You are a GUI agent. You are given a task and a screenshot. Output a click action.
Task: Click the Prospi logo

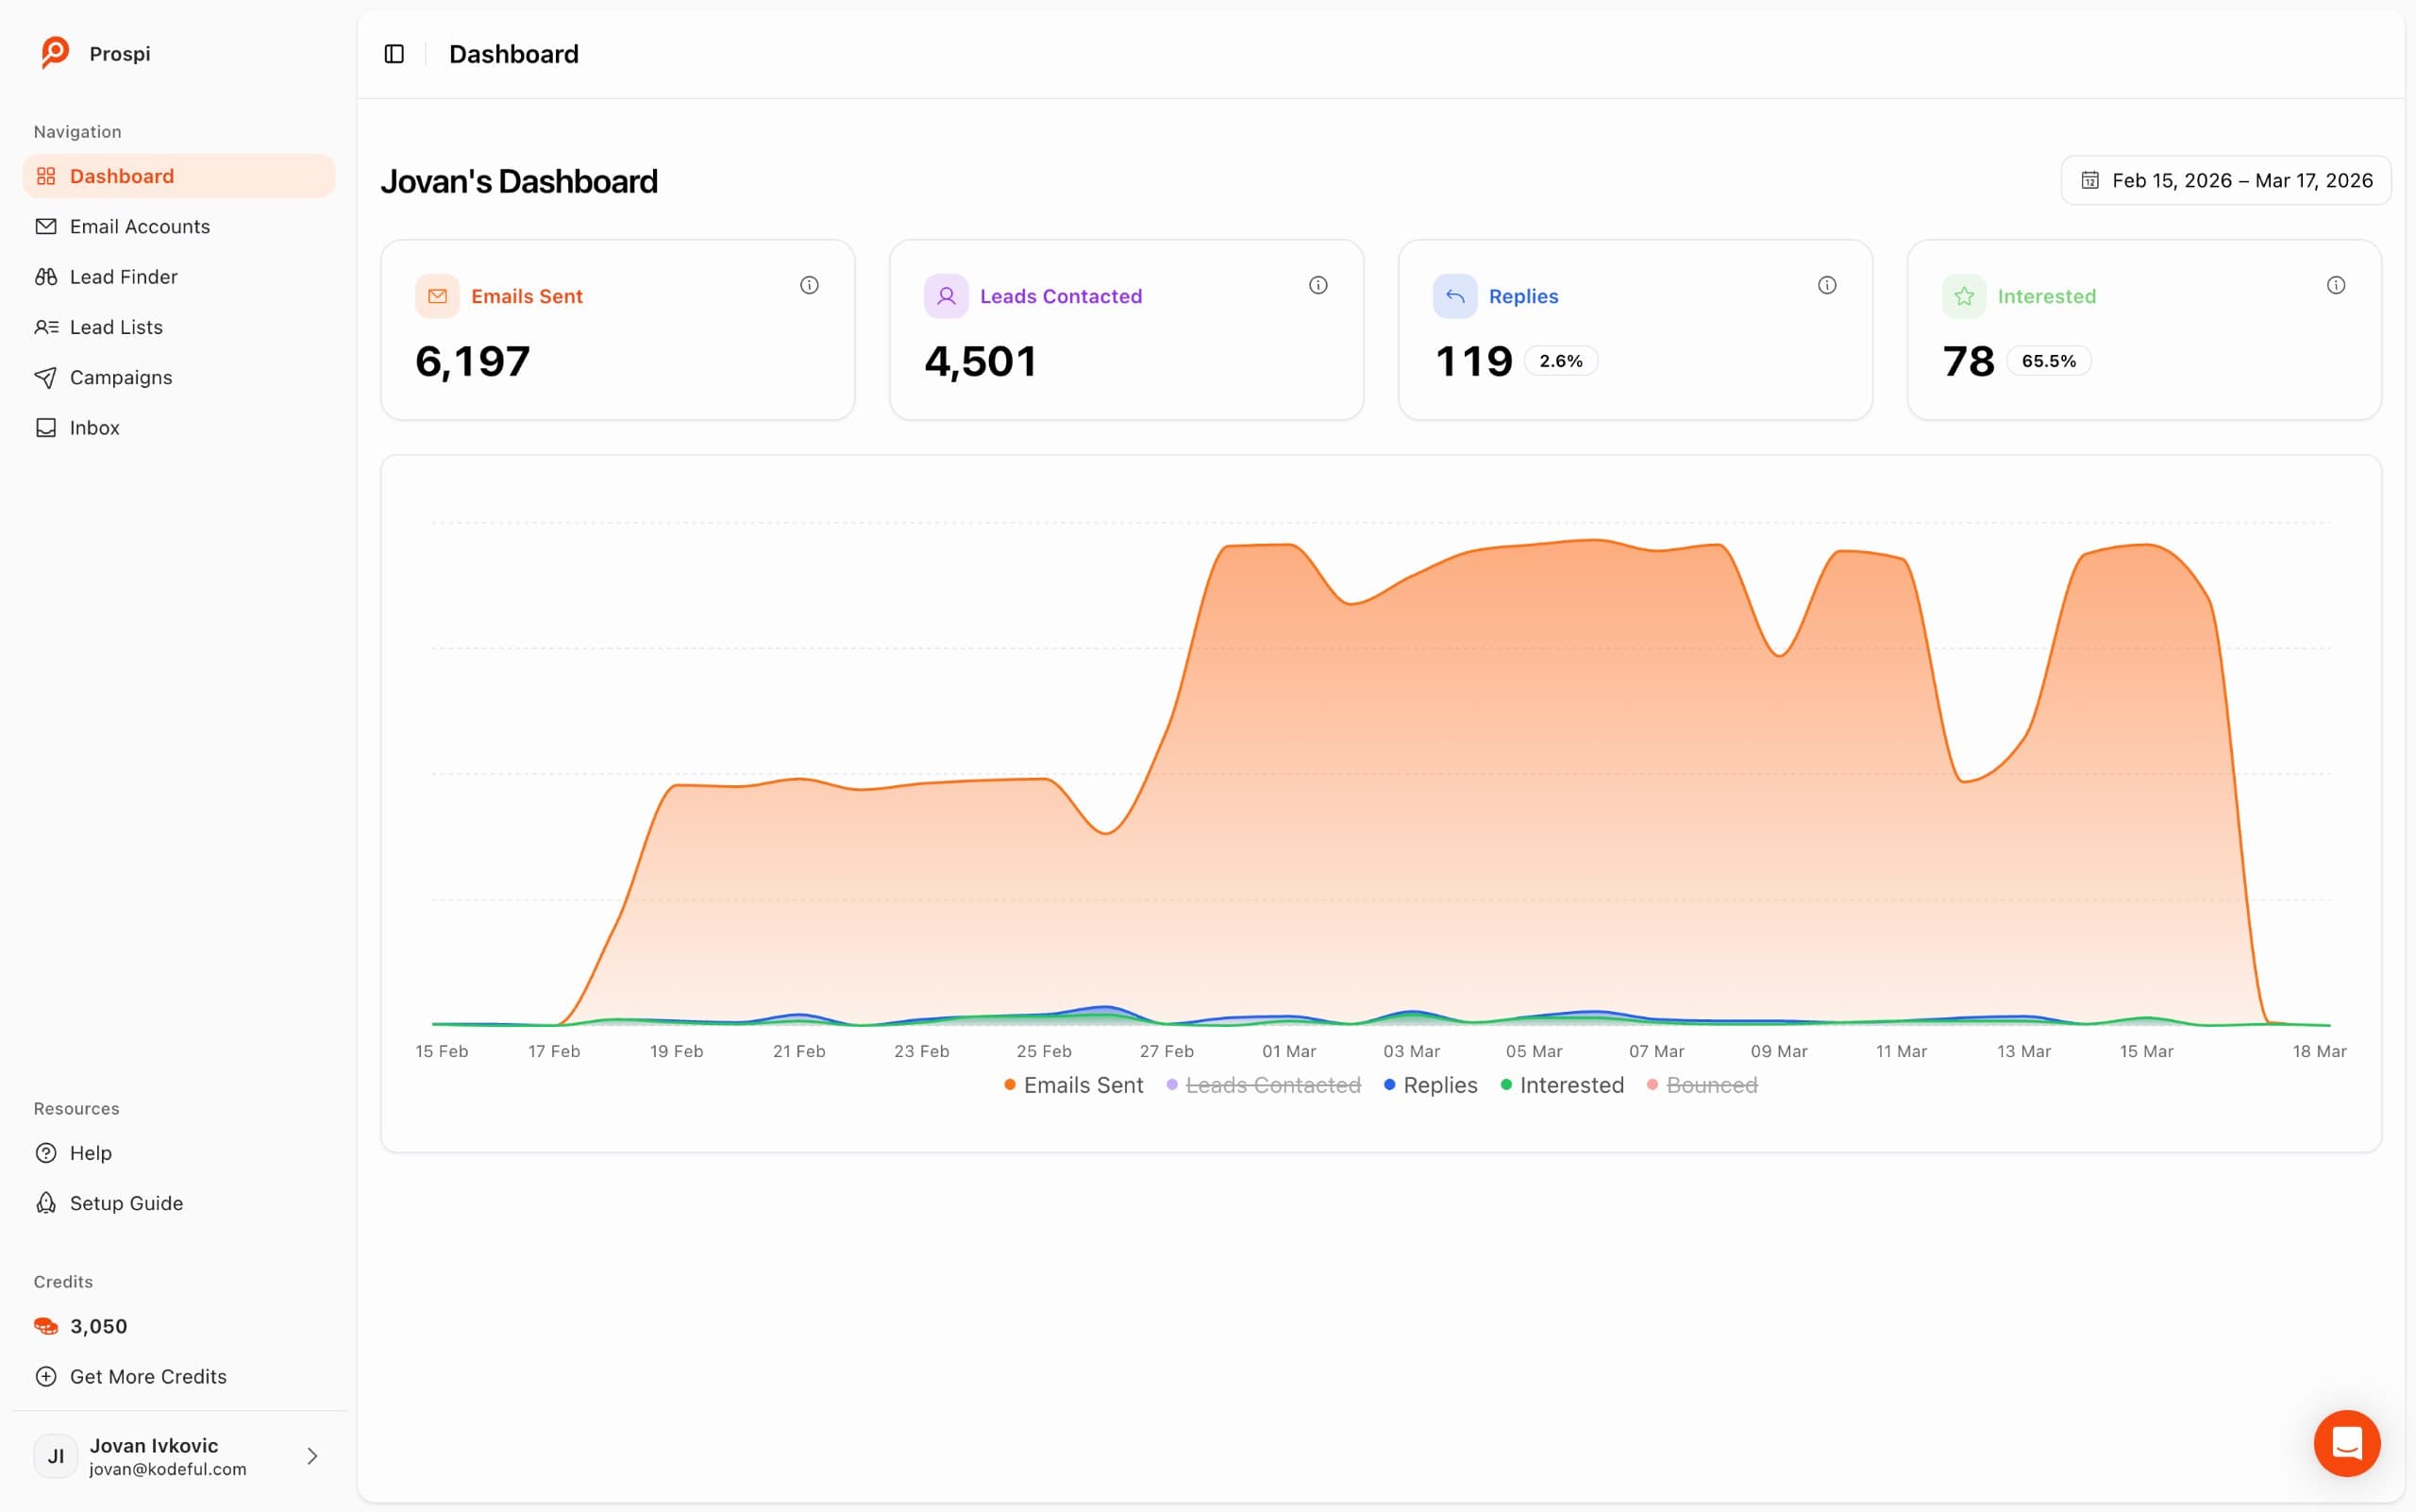tap(96, 53)
